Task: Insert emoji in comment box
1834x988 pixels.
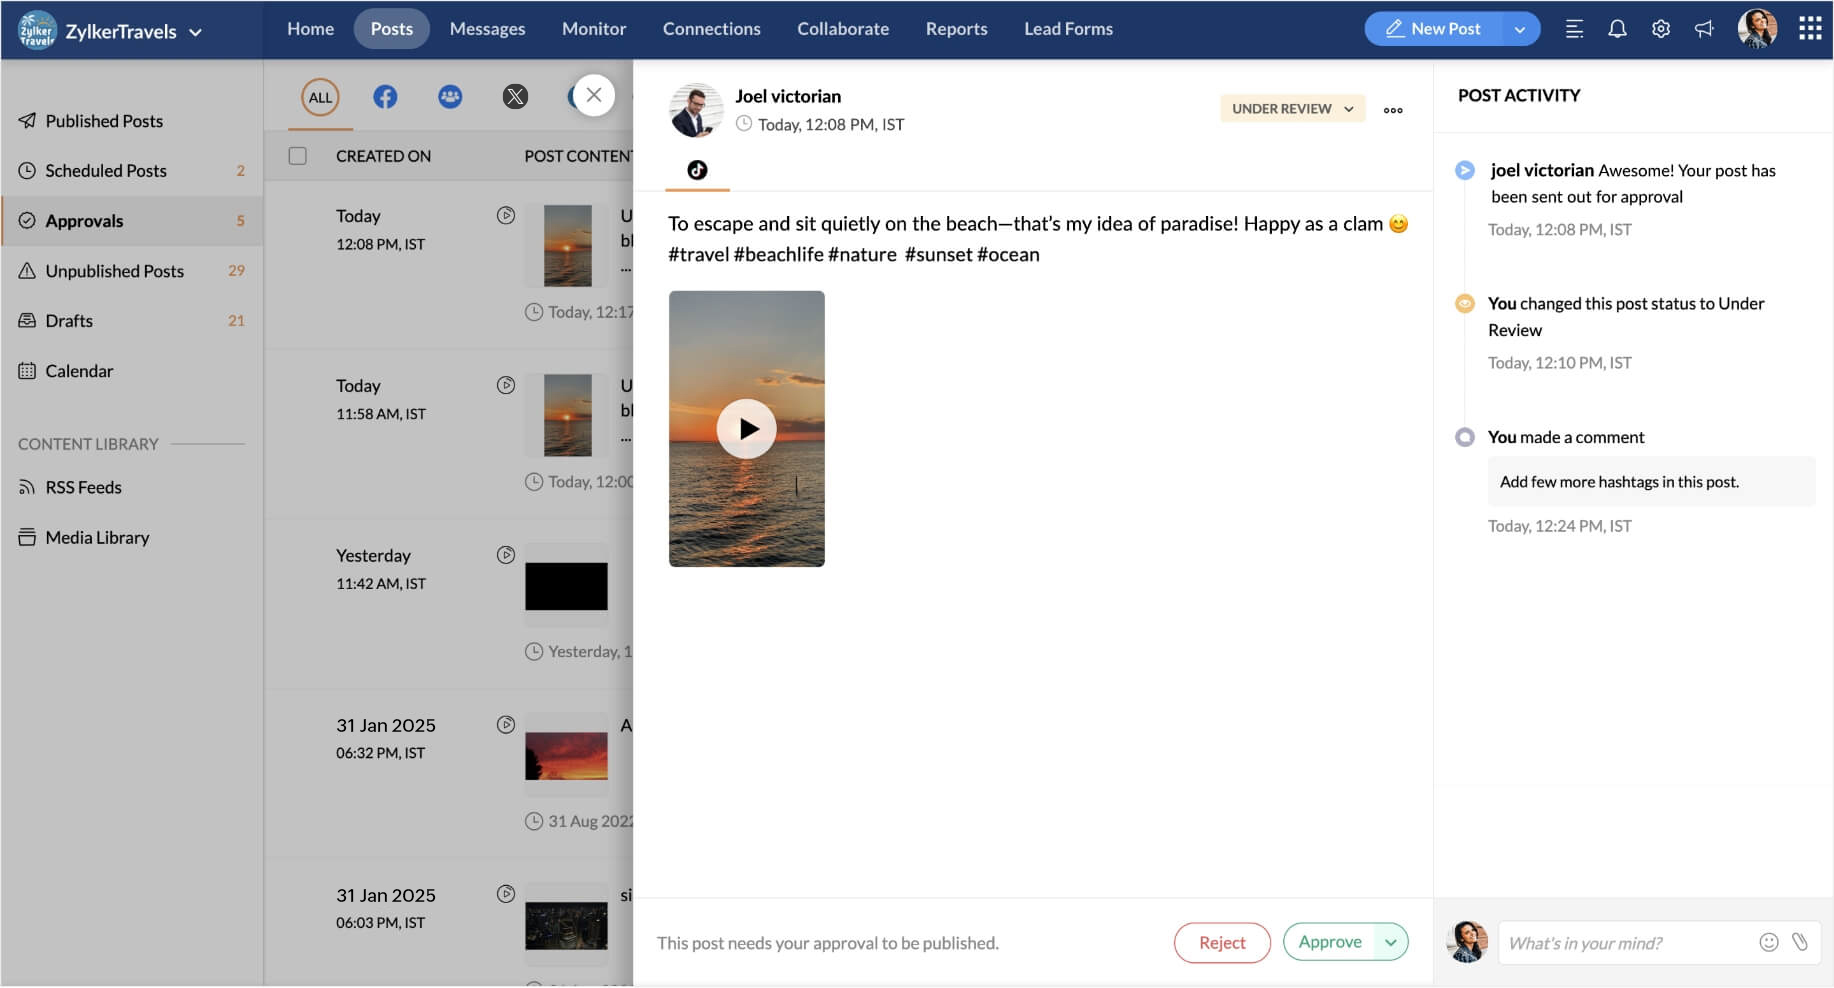Action: tap(1768, 942)
